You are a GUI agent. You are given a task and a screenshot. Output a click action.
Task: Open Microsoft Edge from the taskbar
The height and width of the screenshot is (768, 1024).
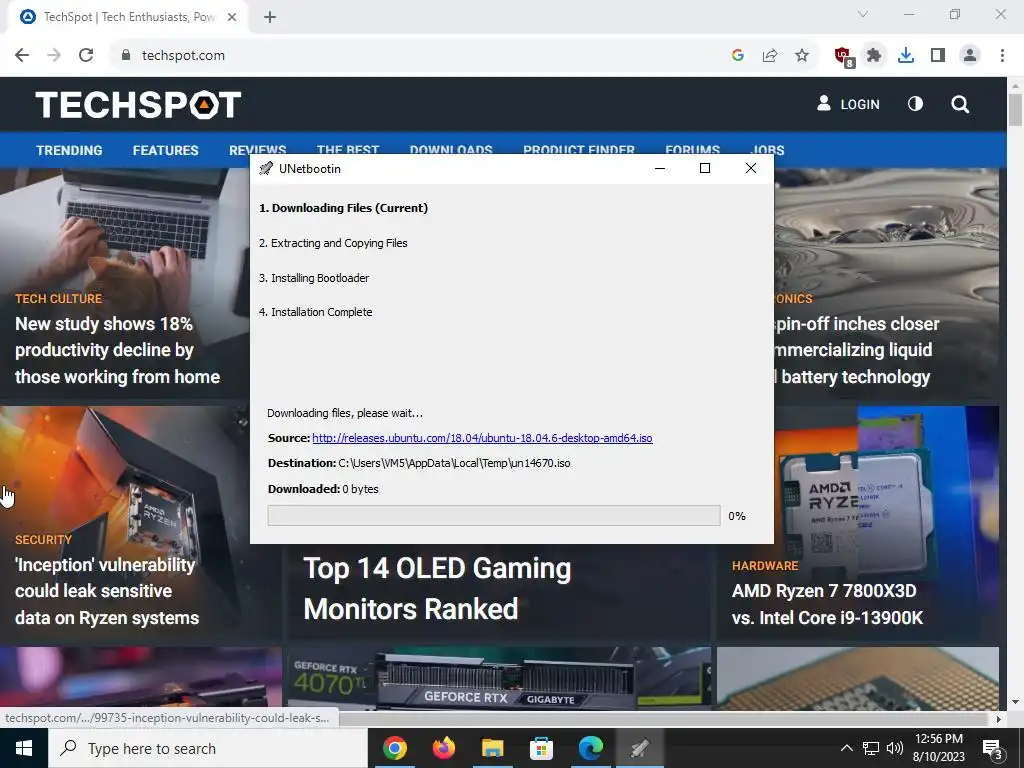coord(590,748)
